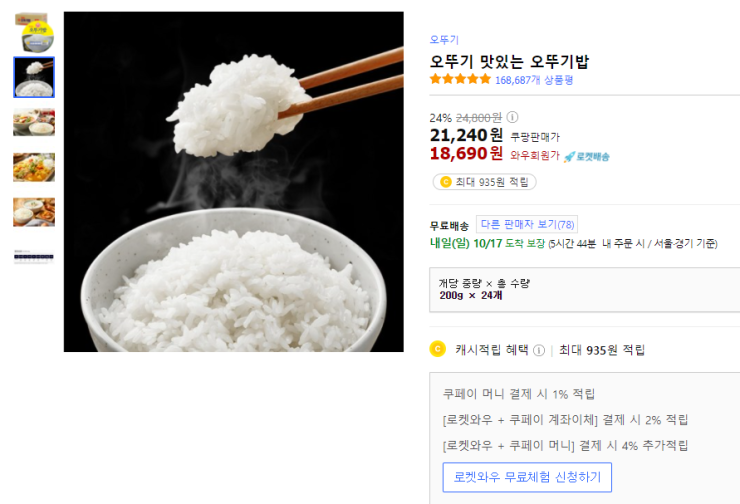Click the rocket delivery badge icon

pyautogui.click(x=569, y=156)
